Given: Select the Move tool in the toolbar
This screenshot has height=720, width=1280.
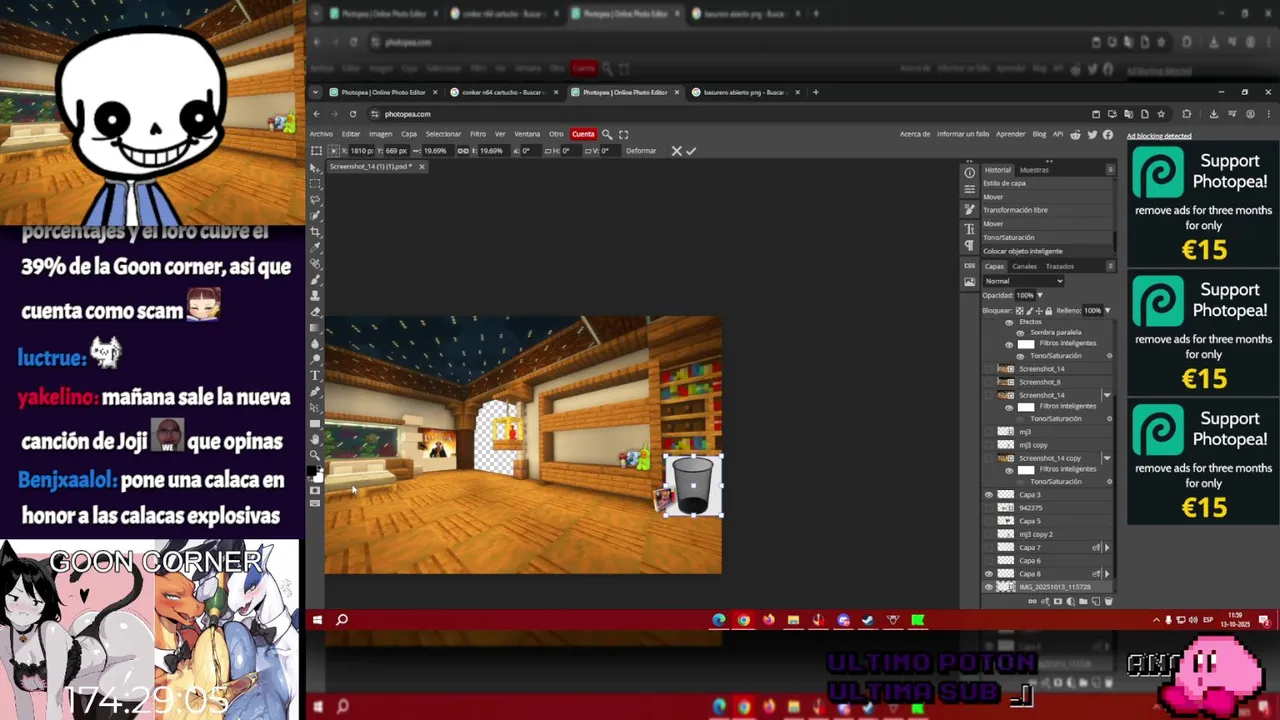Looking at the screenshot, I should pos(316,167).
